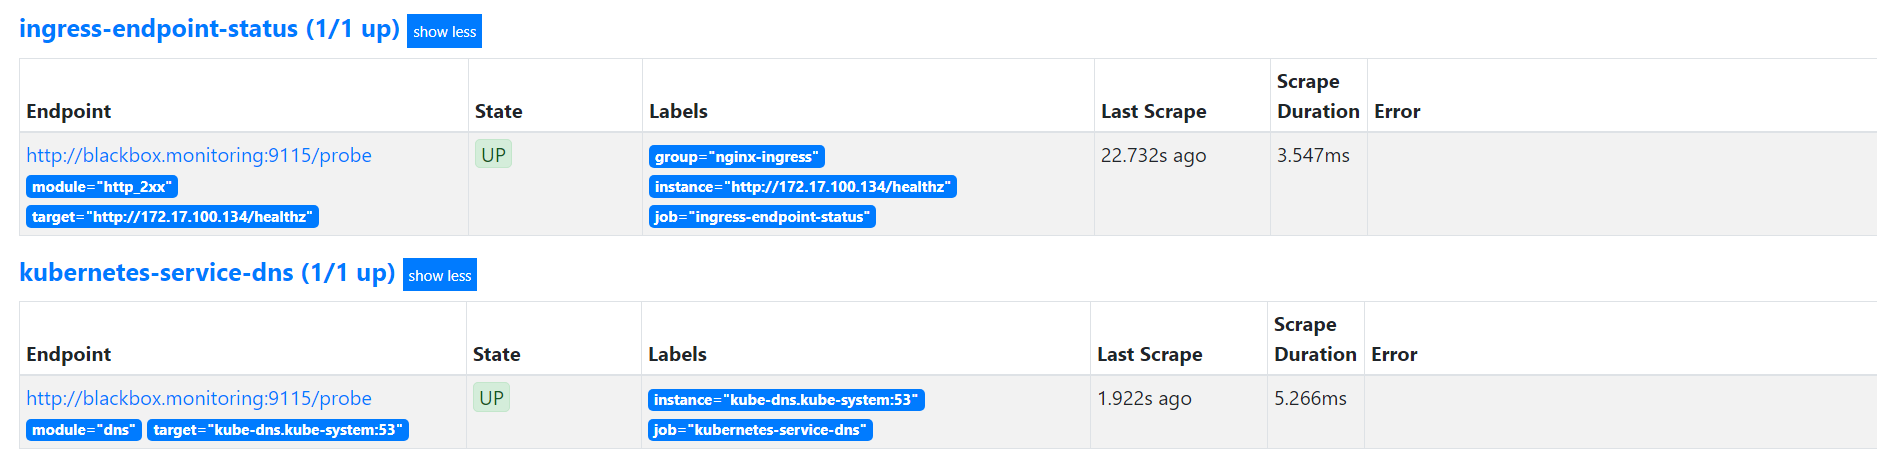Click the job="ingress-endpoint-status" label badge
Image resolution: width=1877 pixels, height=454 pixels.
[762, 217]
